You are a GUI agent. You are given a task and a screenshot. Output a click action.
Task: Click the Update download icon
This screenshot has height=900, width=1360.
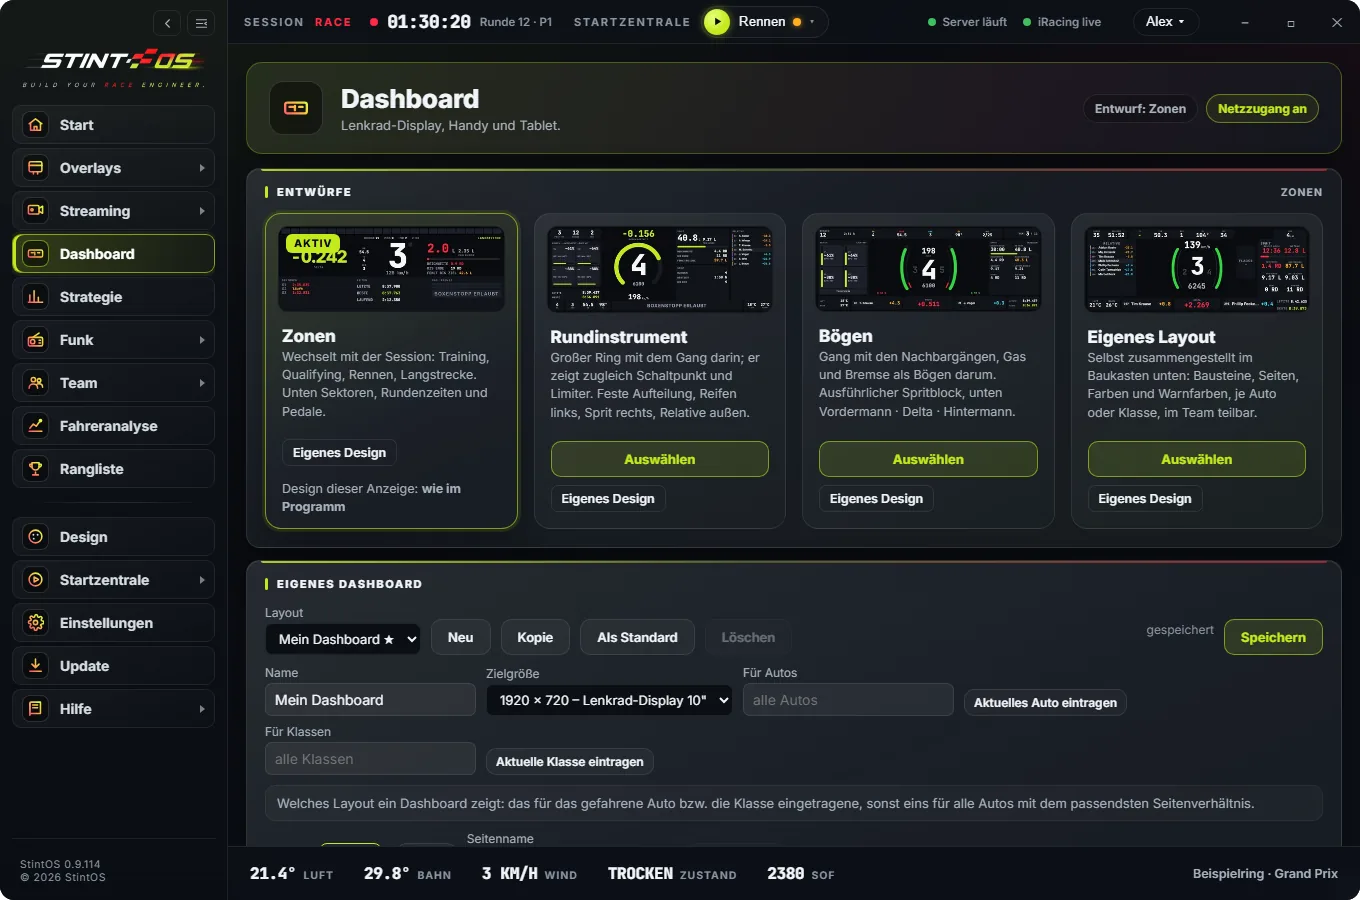click(36, 666)
